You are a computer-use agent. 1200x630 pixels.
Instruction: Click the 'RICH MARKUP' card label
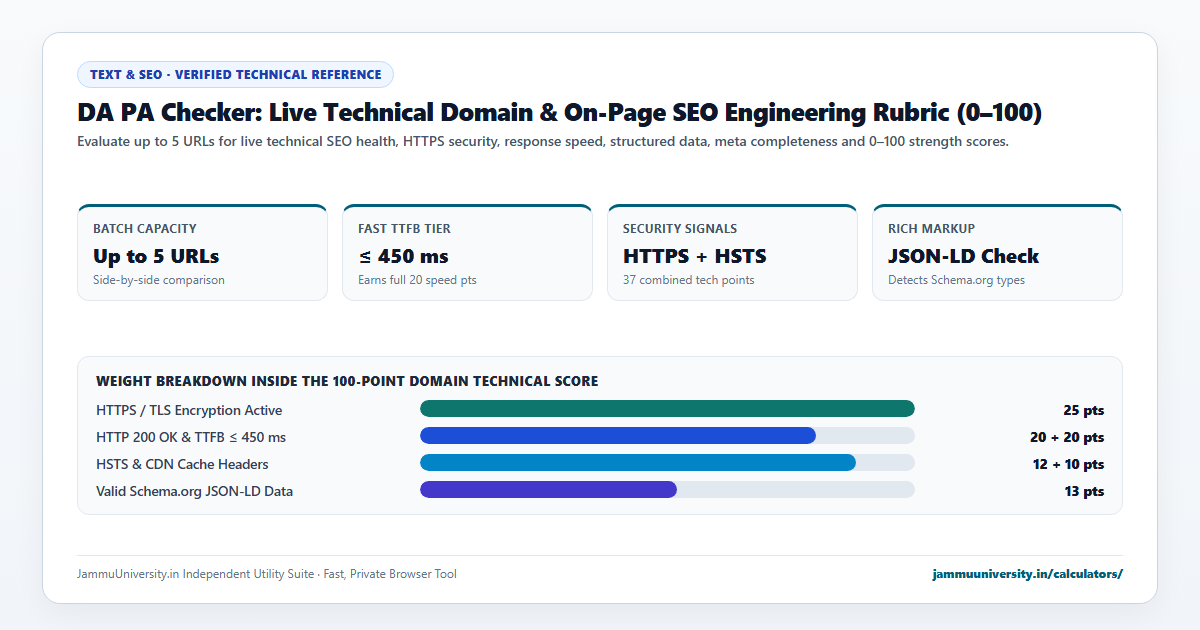click(x=931, y=229)
